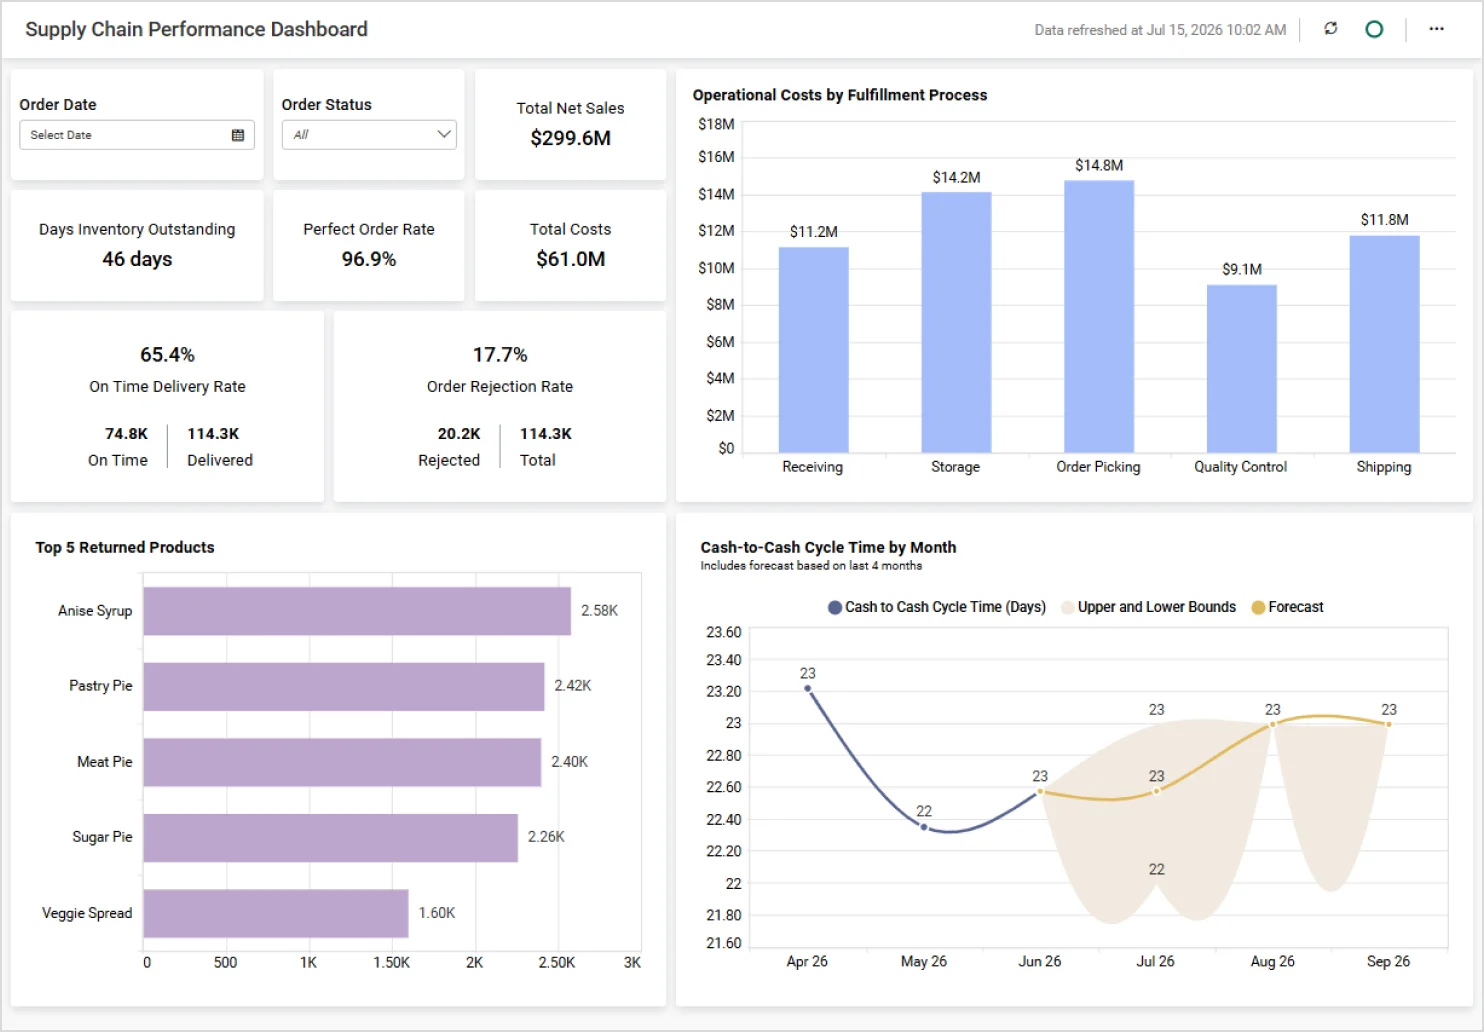Click the $14.8M label above Order Picking
1484x1032 pixels.
(x=1099, y=165)
